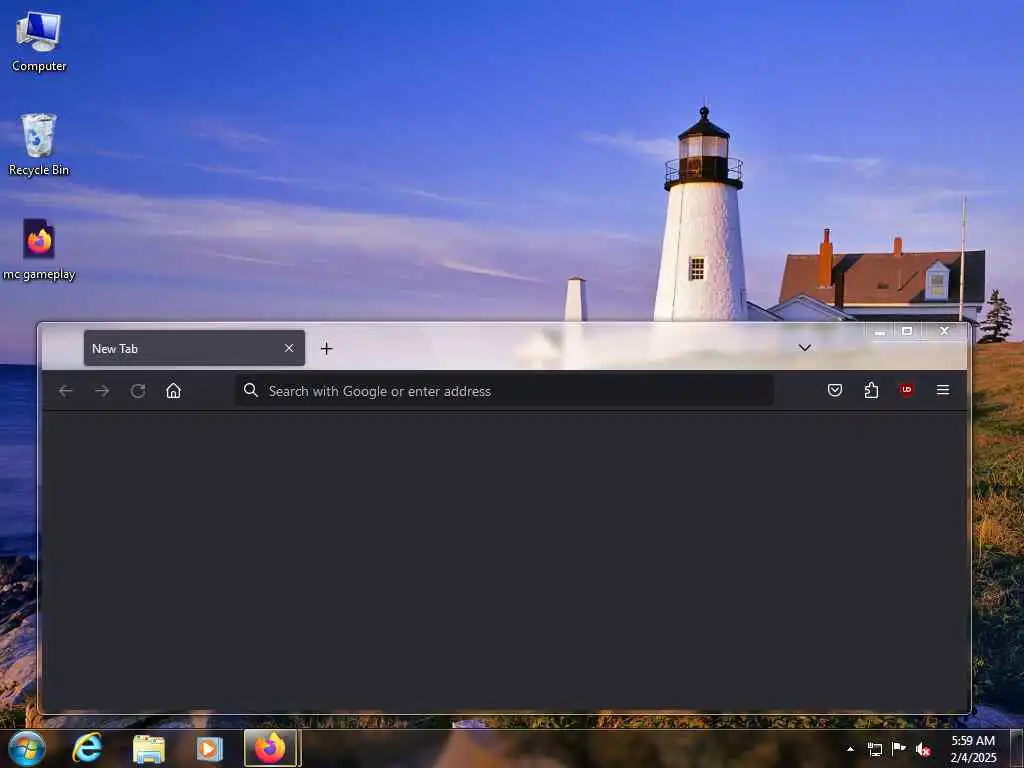This screenshot has height=768, width=1024.
Task: Expand the List all tabs chevron
Action: click(x=805, y=347)
